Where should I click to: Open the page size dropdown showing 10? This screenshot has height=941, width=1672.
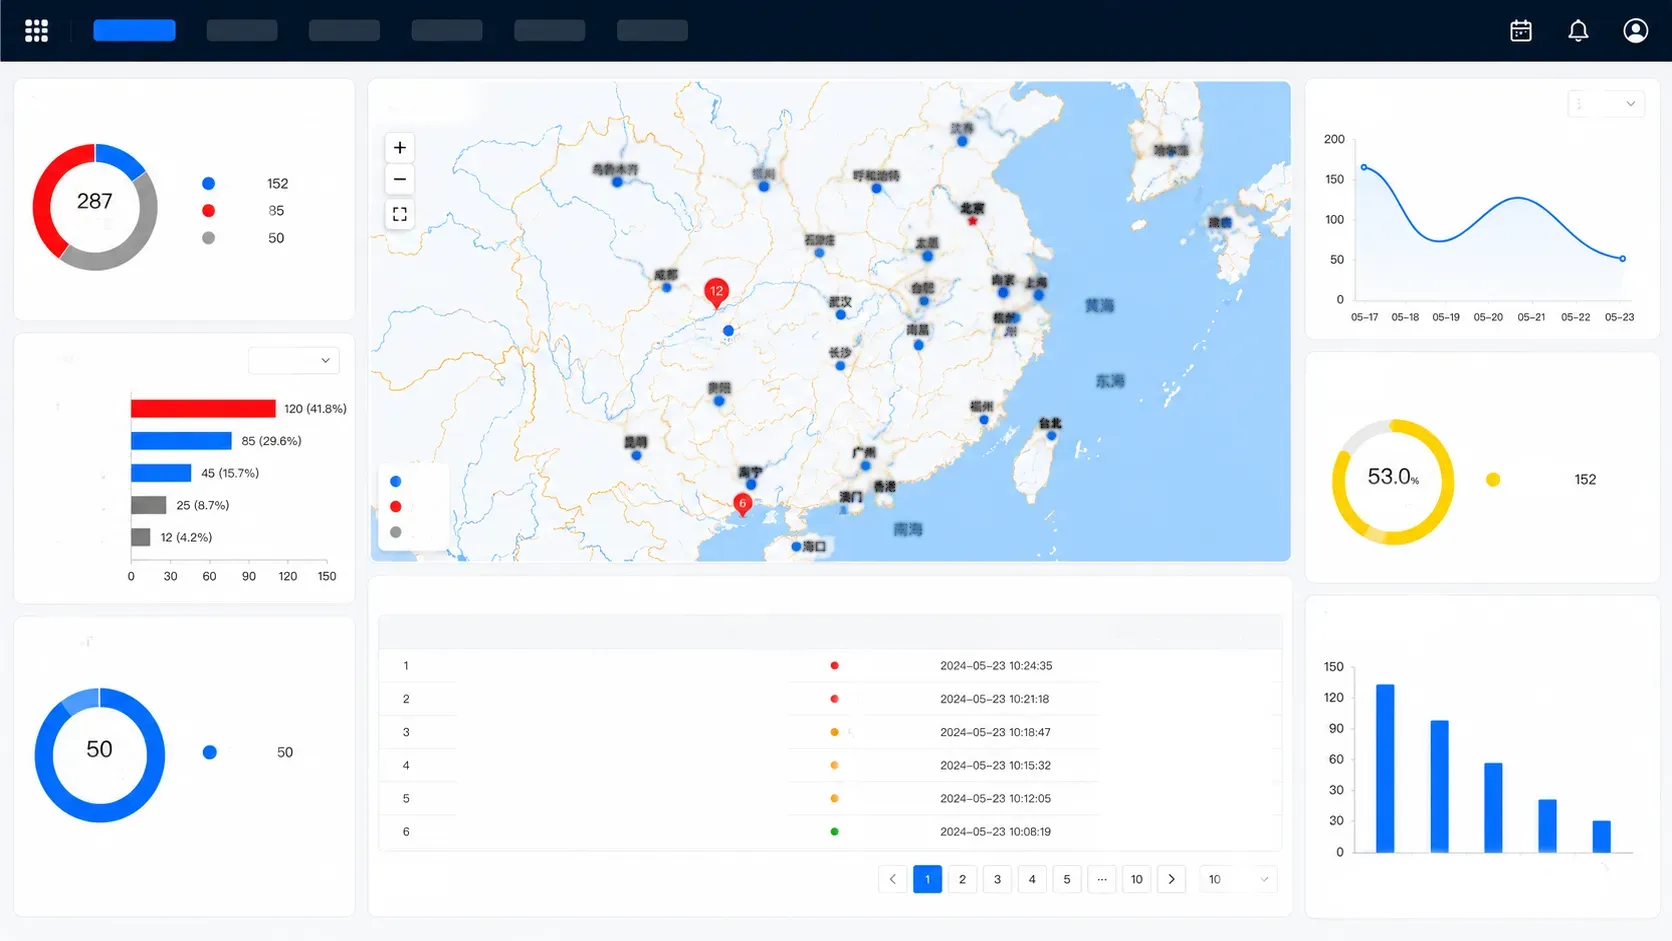[1238, 880]
